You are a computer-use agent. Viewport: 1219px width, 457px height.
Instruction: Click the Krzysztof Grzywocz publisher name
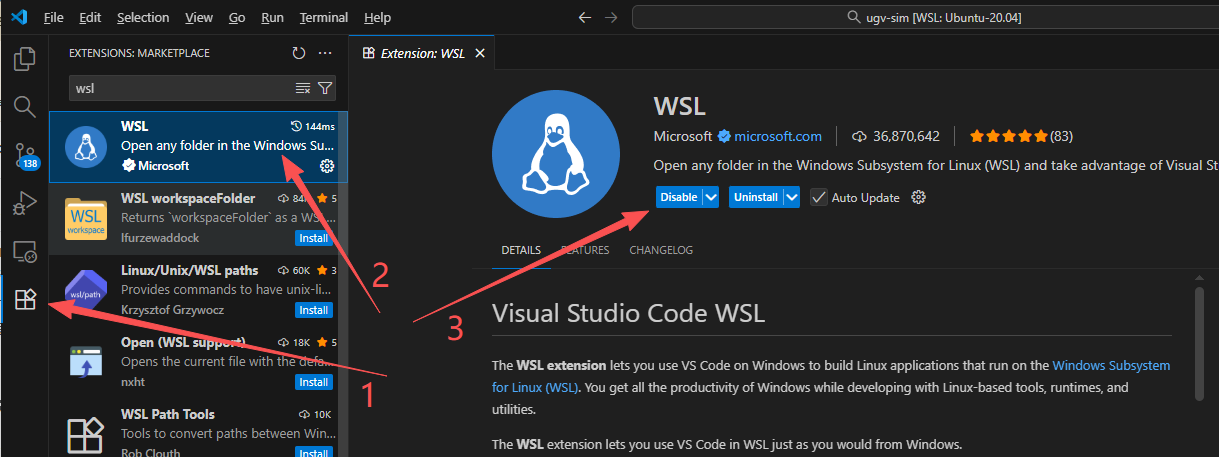coord(174,310)
